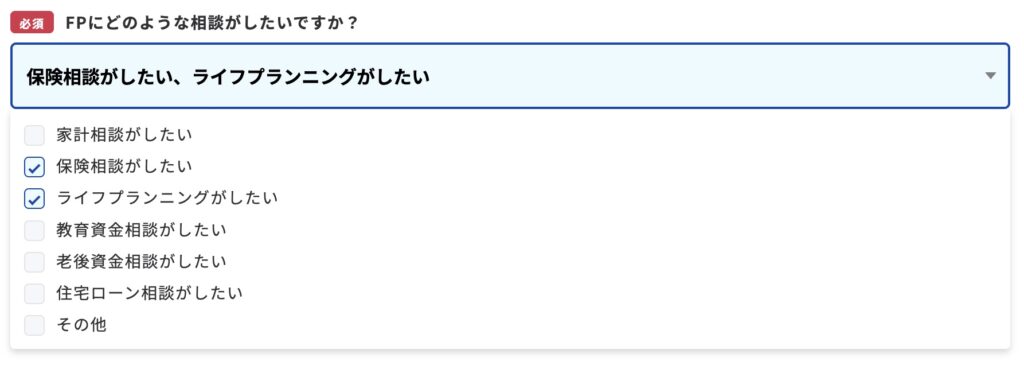Uncheck the ライフプランニングがしたい checkbox

pos(35,198)
